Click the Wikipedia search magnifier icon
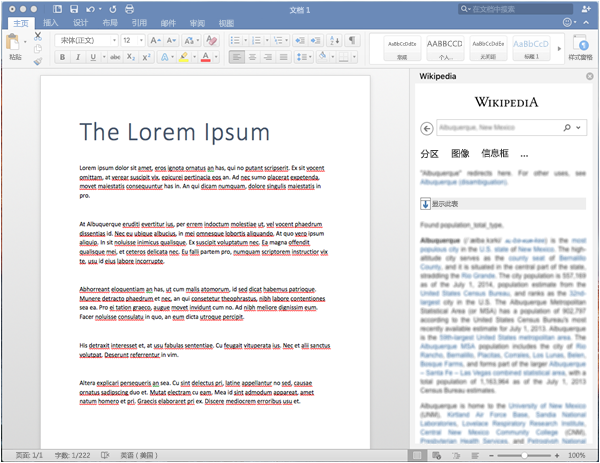The width and height of the screenshot is (600, 463). pos(567,128)
